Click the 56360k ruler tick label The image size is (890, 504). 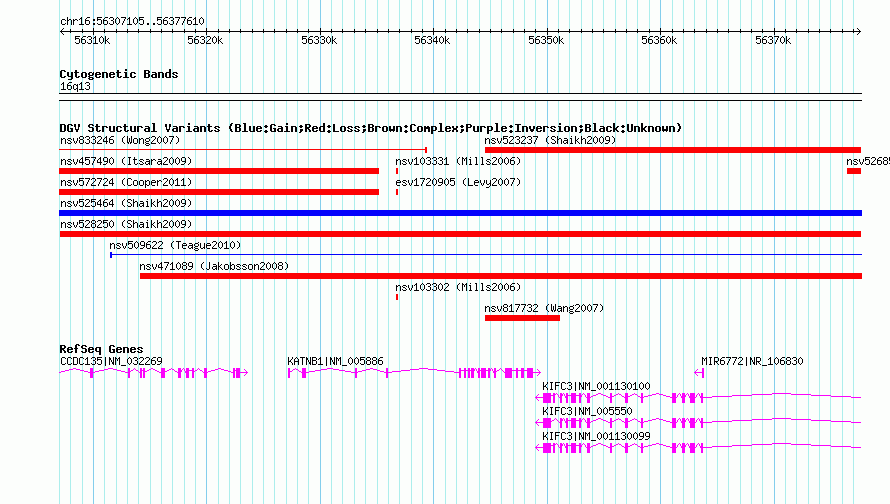(659, 40)
